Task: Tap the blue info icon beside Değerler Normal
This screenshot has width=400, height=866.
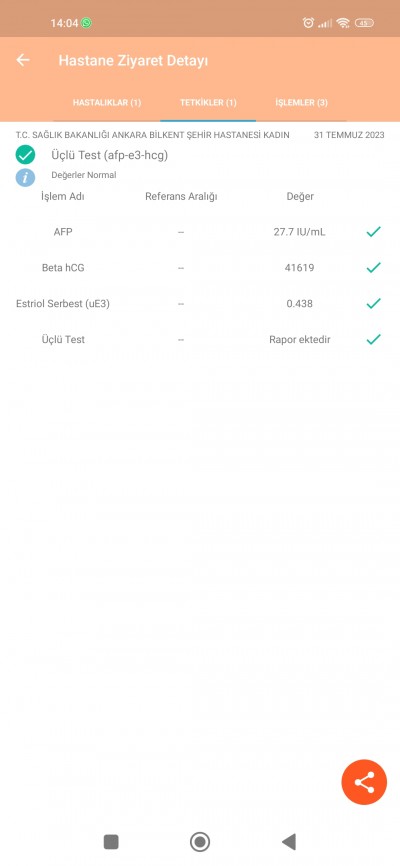Action: tap(25, 177)
